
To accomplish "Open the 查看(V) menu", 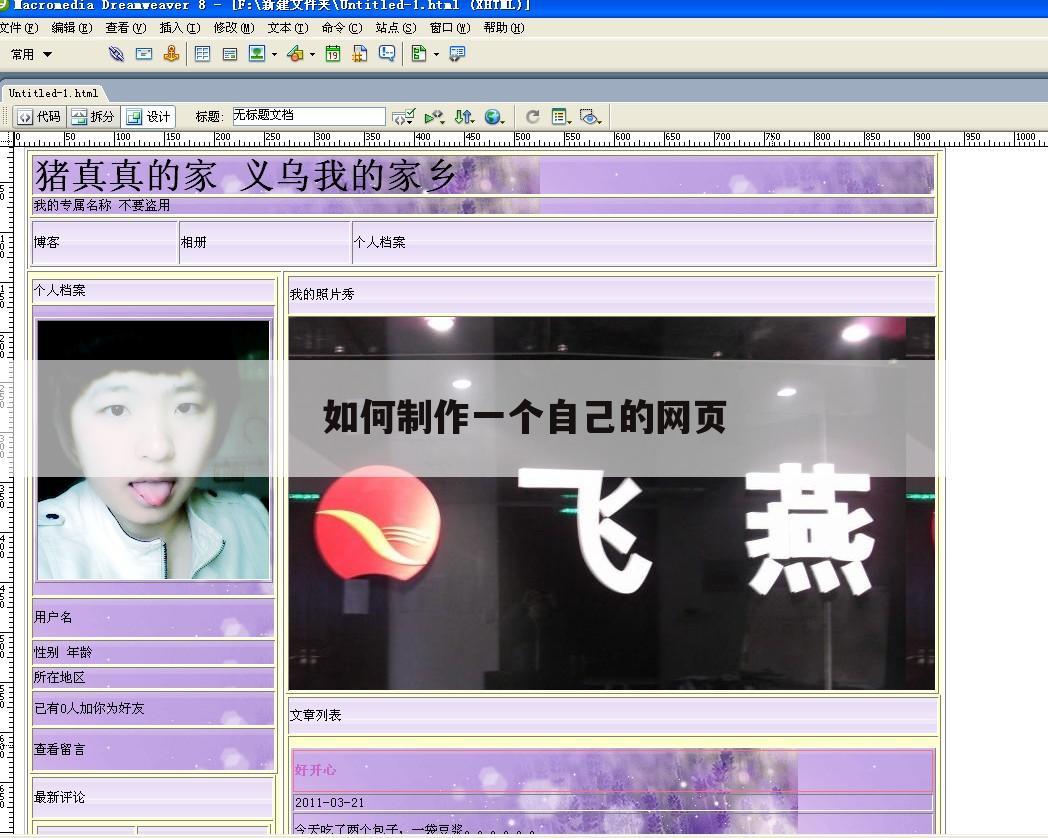I will coord(126,28).
